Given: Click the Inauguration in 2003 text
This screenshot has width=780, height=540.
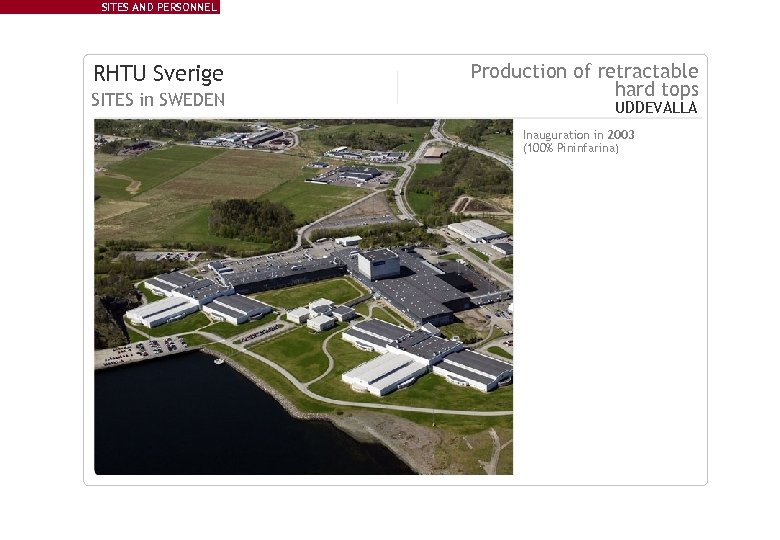Looking at the screenshot, I should [579, 135].
